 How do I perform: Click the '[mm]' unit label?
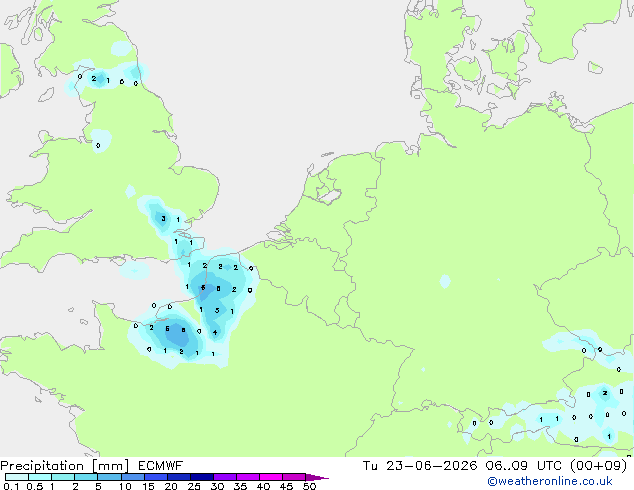click(x=110, y=466)
